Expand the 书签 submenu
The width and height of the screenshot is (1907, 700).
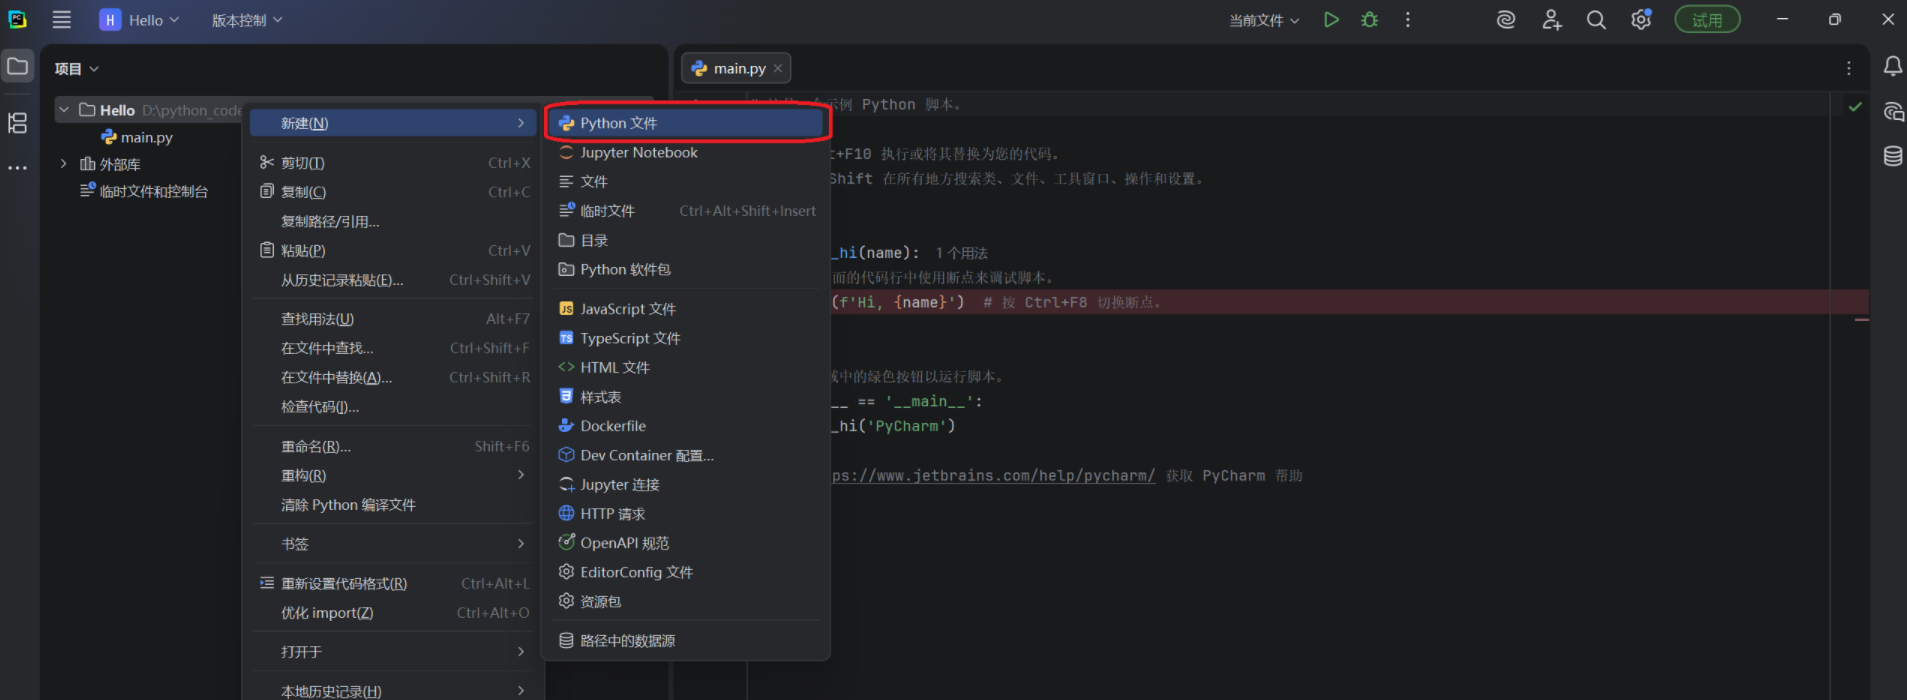[x=393, y=544]
